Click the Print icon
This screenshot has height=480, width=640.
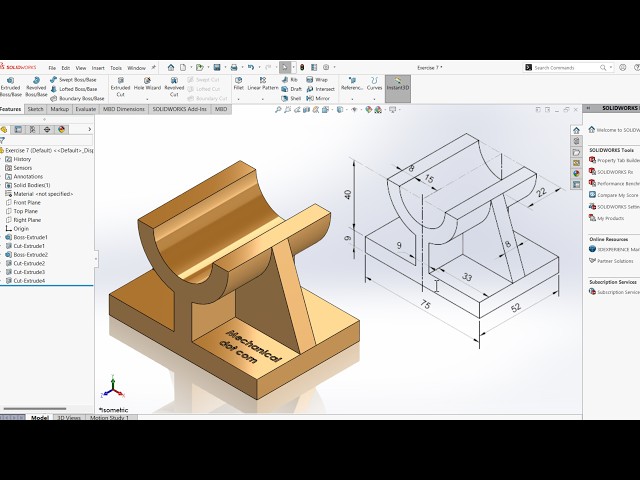[x=234, y=67]
